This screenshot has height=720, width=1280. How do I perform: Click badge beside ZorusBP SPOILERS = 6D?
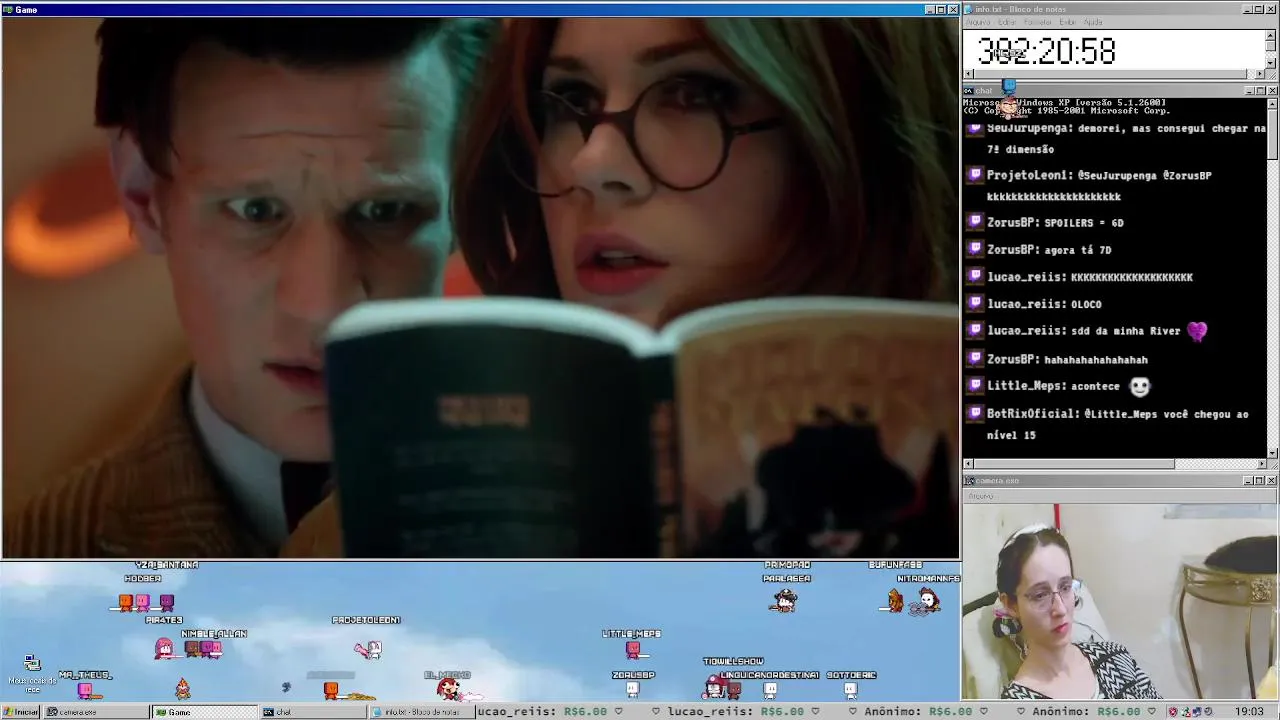coord(975,222)
